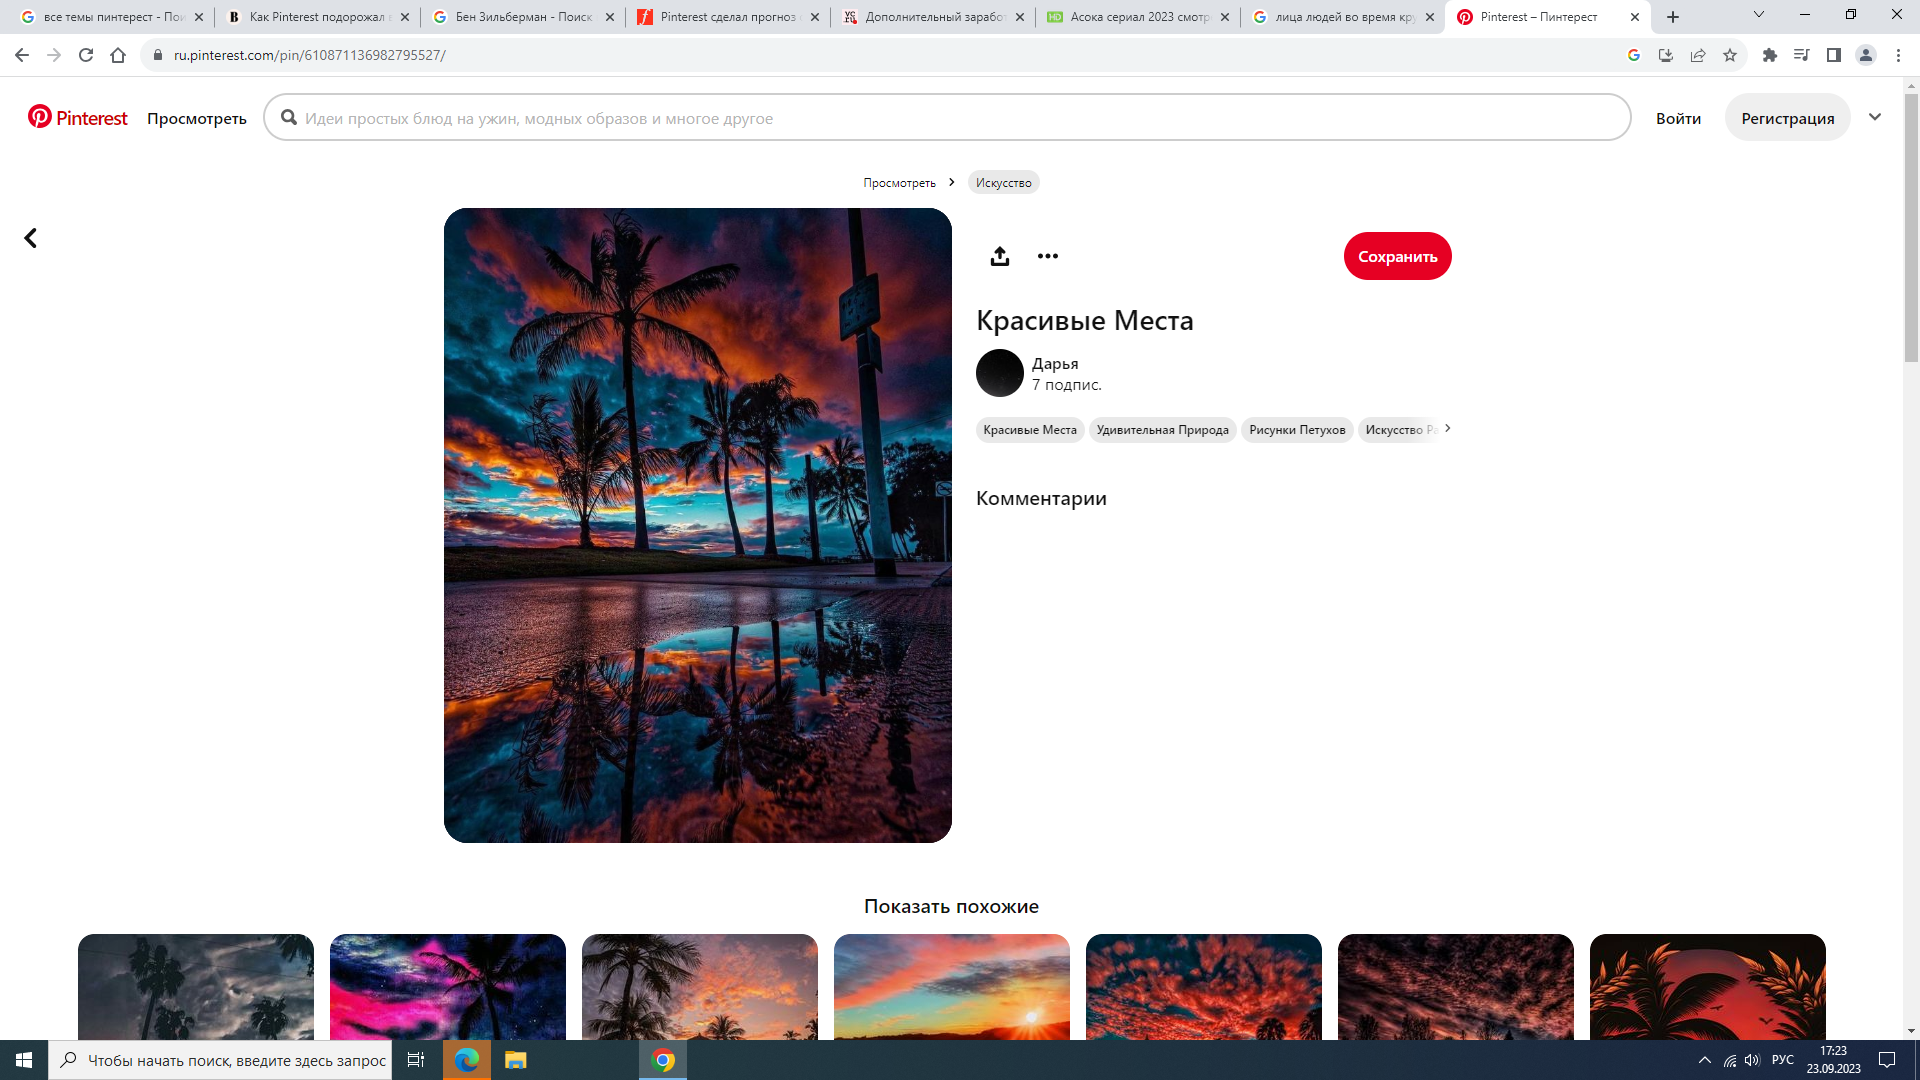Open File Explorer from taskbar

pos(515,1060)
